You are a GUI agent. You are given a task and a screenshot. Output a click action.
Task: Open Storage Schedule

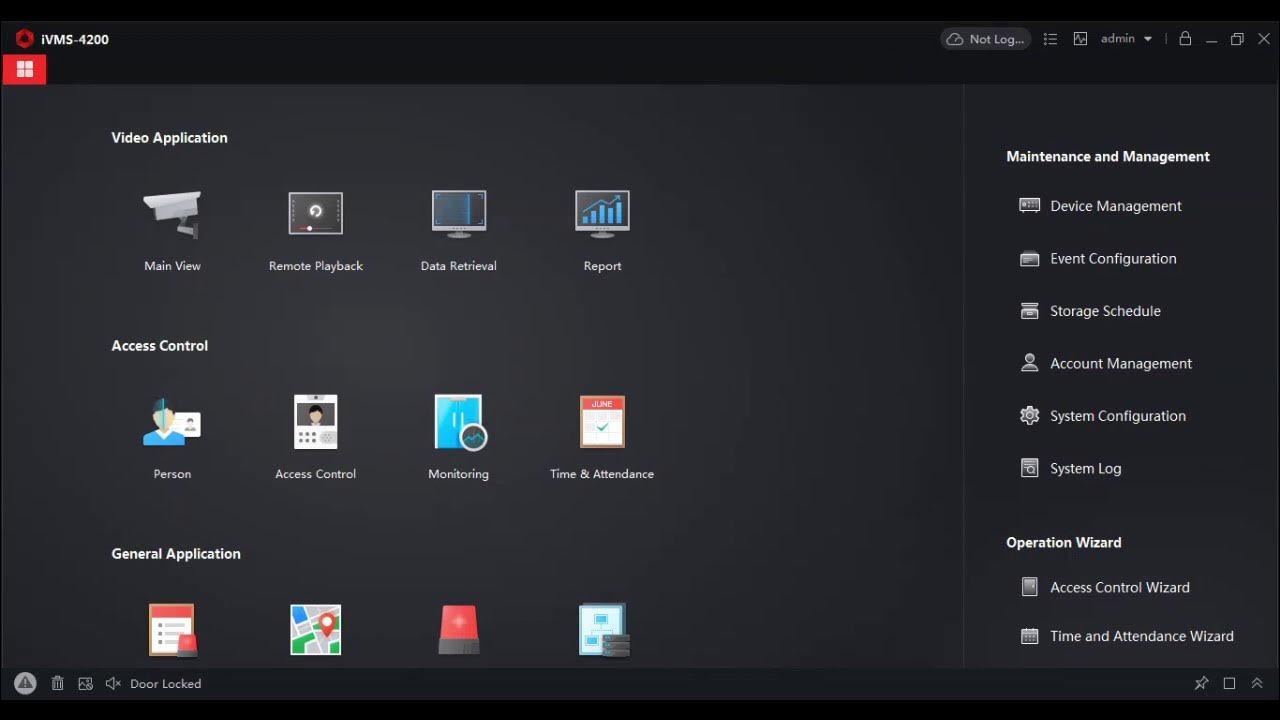[1090, 311]
